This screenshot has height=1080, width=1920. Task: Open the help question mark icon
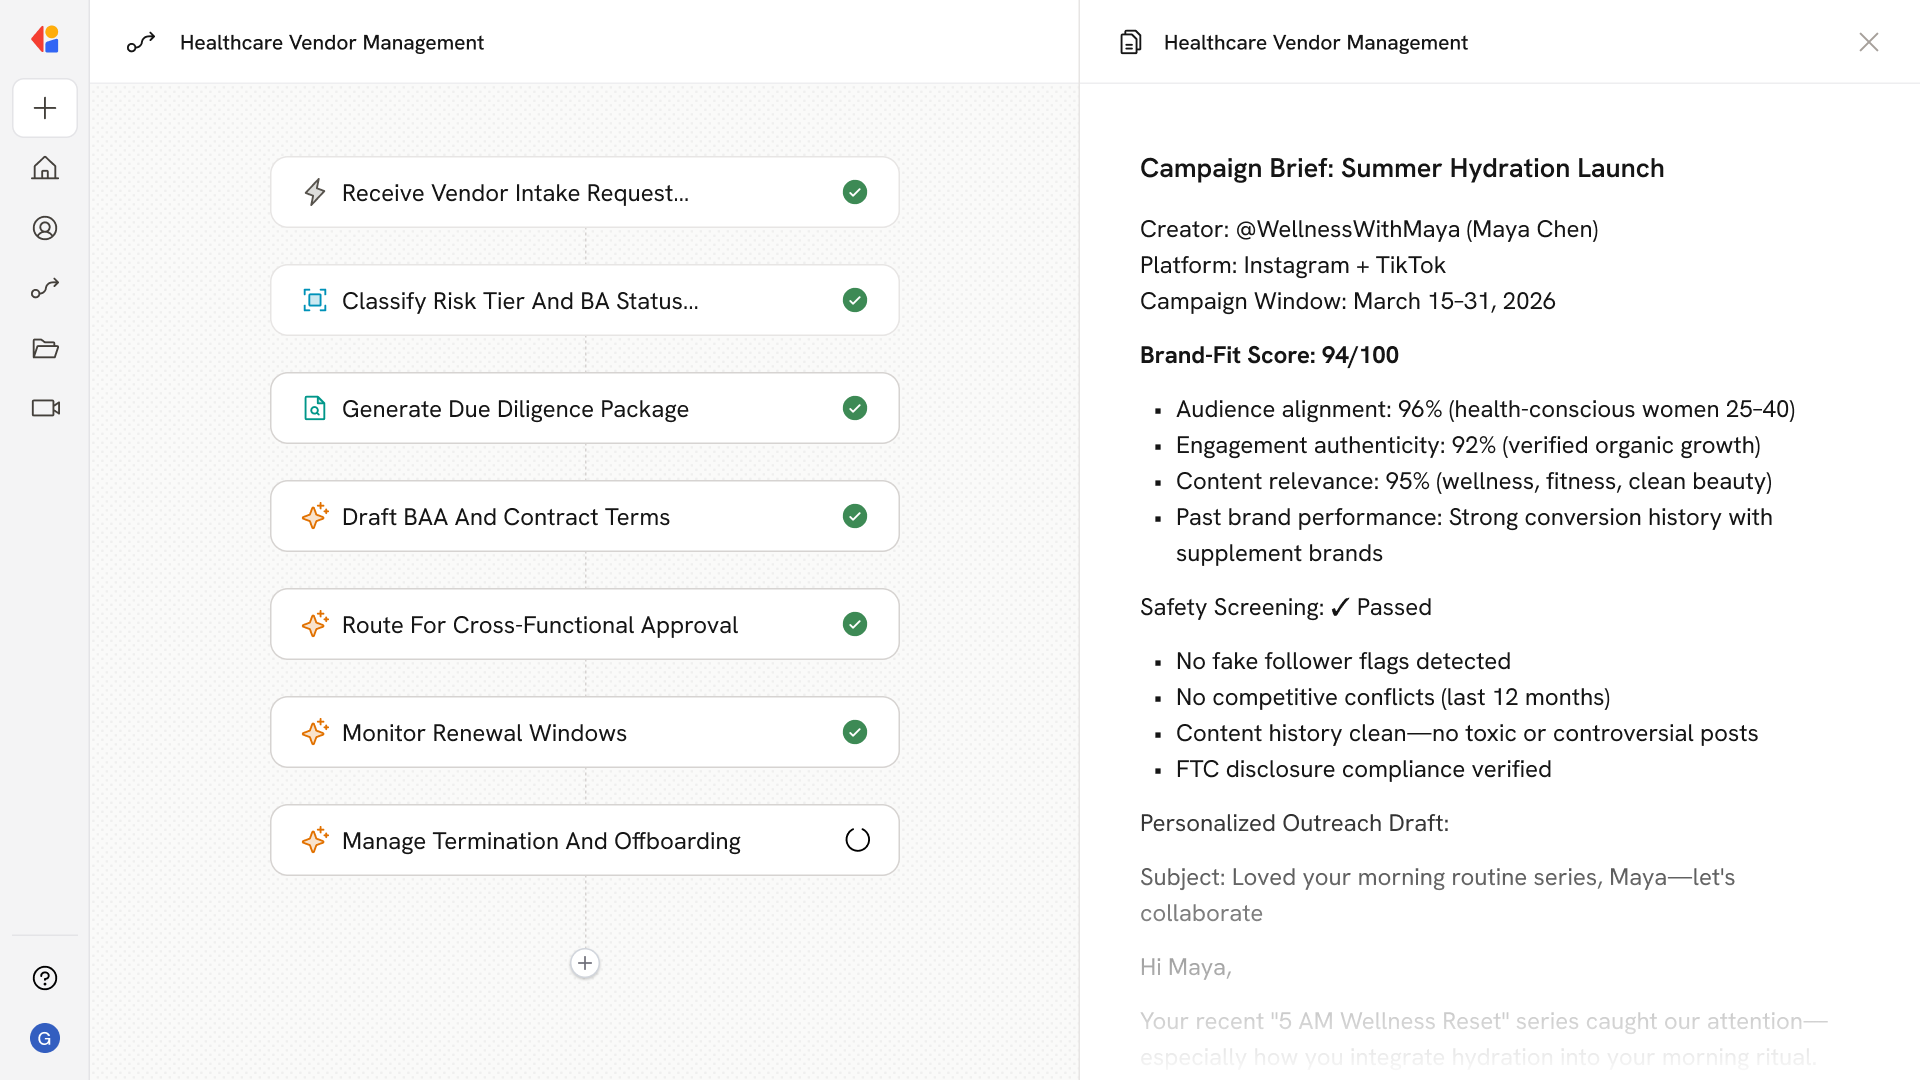point(45,978)
